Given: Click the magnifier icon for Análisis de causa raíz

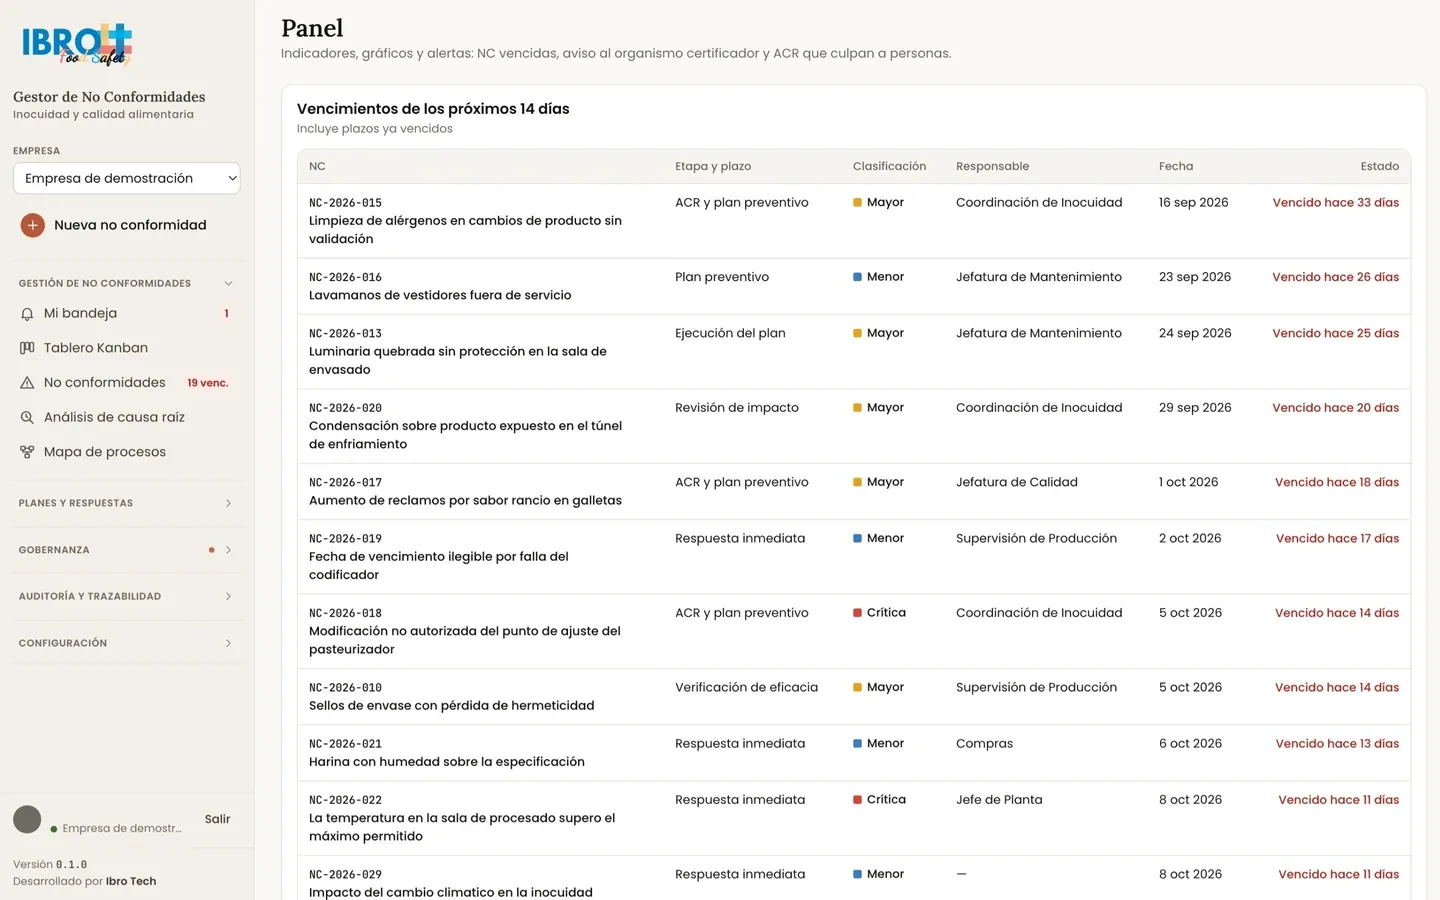Looking at the screenshot, I should (27, 418).
